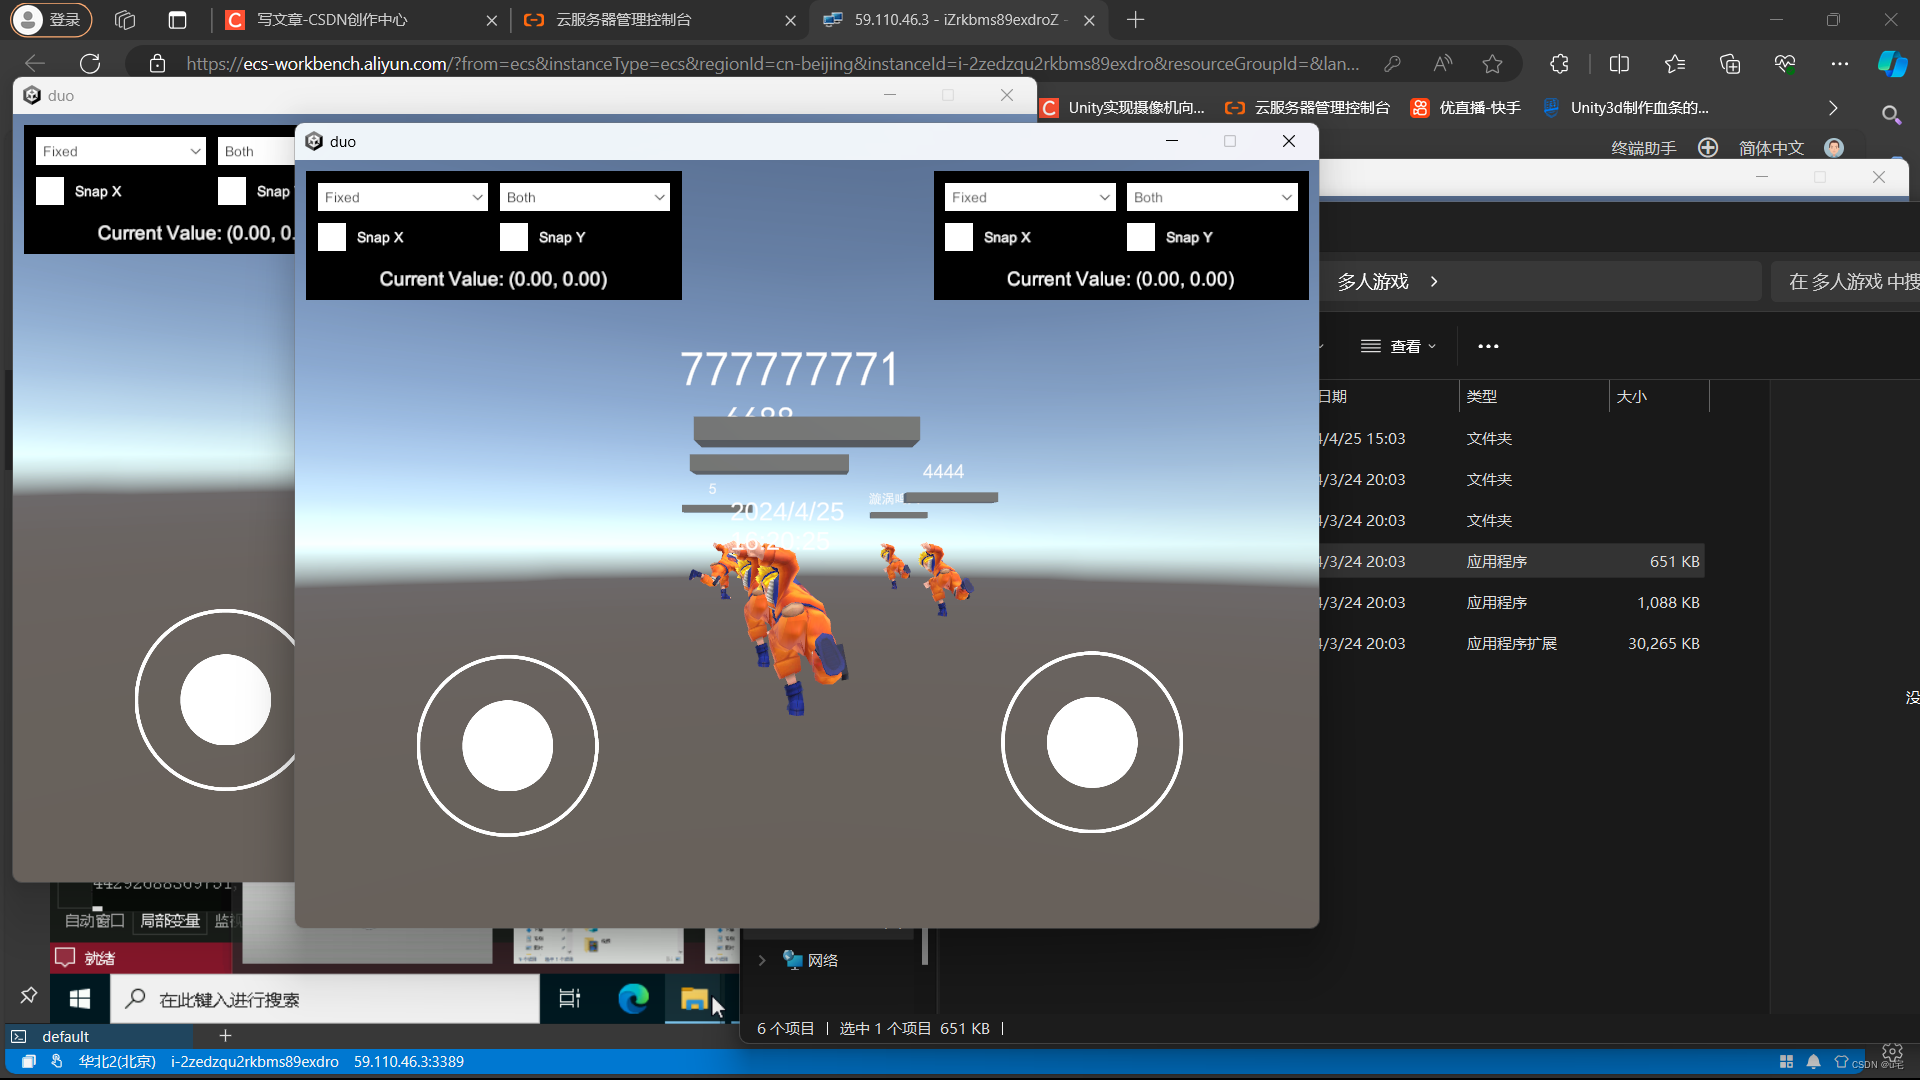Click the pin icon at bottom left
Image resolution: width=1920 pixels, height=1080 pixels.
coord(28,996)
